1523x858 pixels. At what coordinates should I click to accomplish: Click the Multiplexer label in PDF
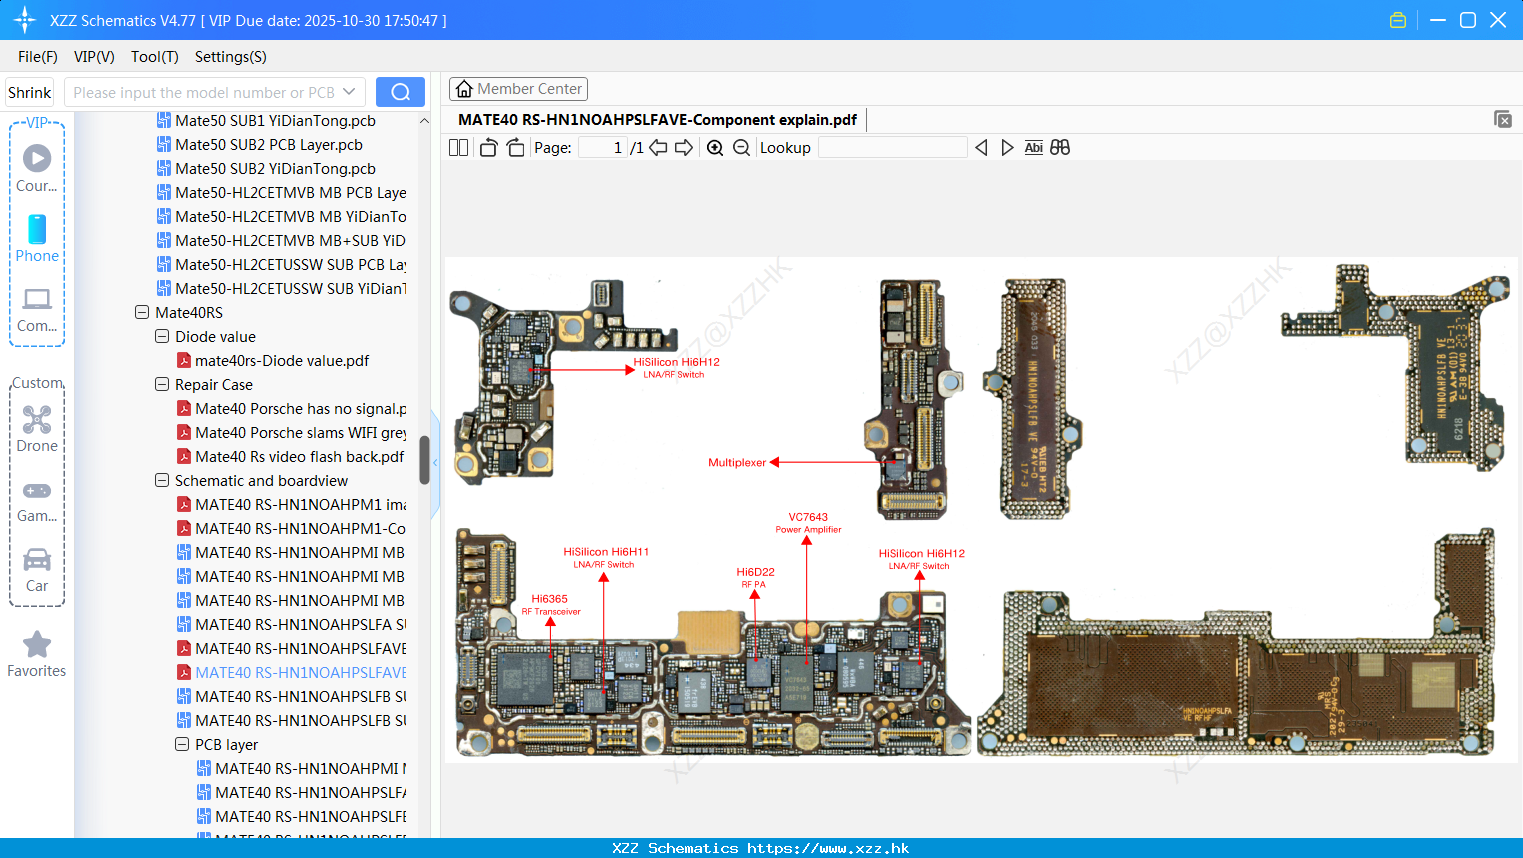point(737,463)
